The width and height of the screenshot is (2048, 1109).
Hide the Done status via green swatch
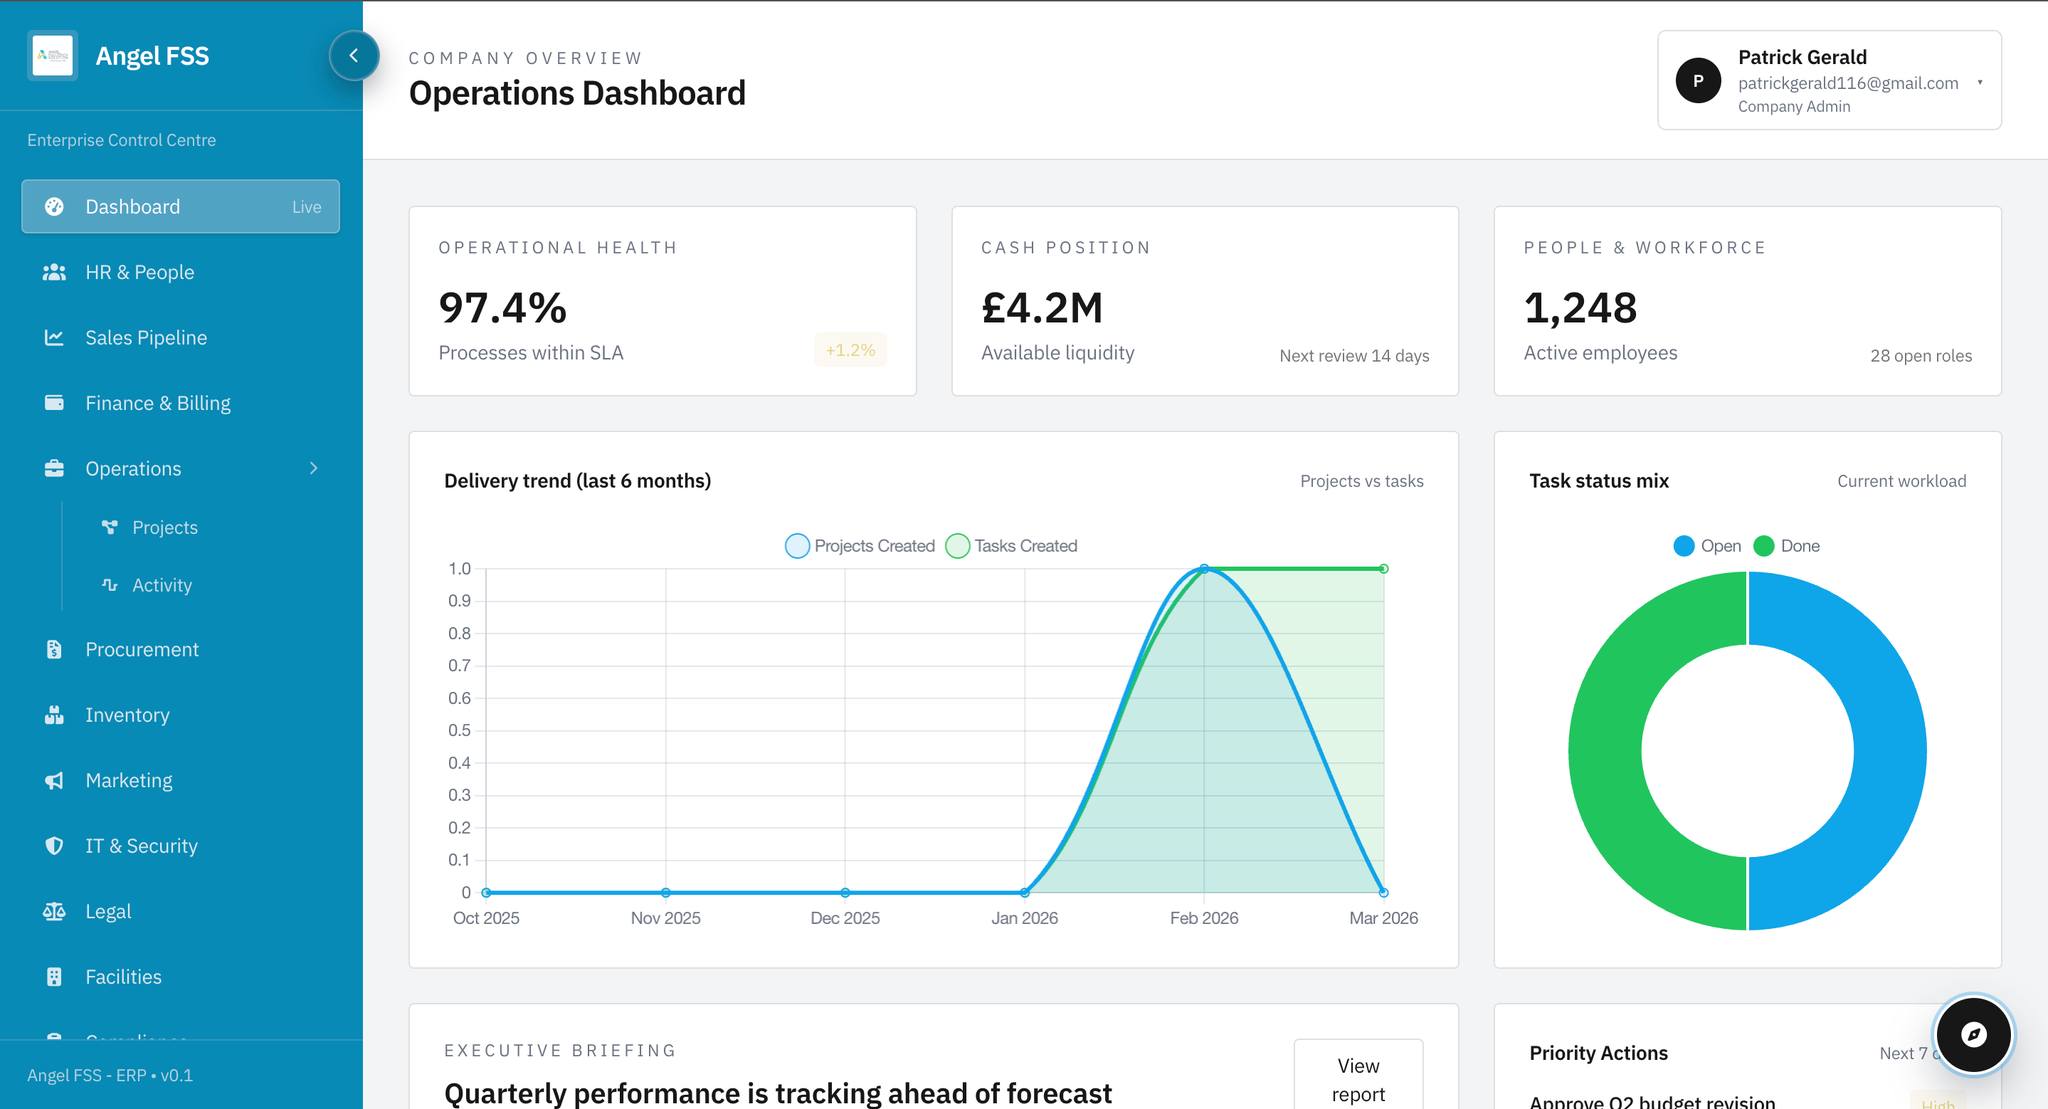tap(1764, 546)
